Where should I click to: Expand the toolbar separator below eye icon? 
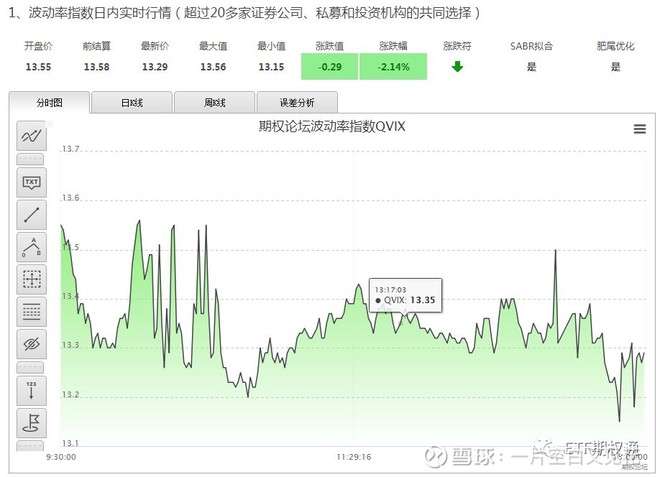point(30,368)
